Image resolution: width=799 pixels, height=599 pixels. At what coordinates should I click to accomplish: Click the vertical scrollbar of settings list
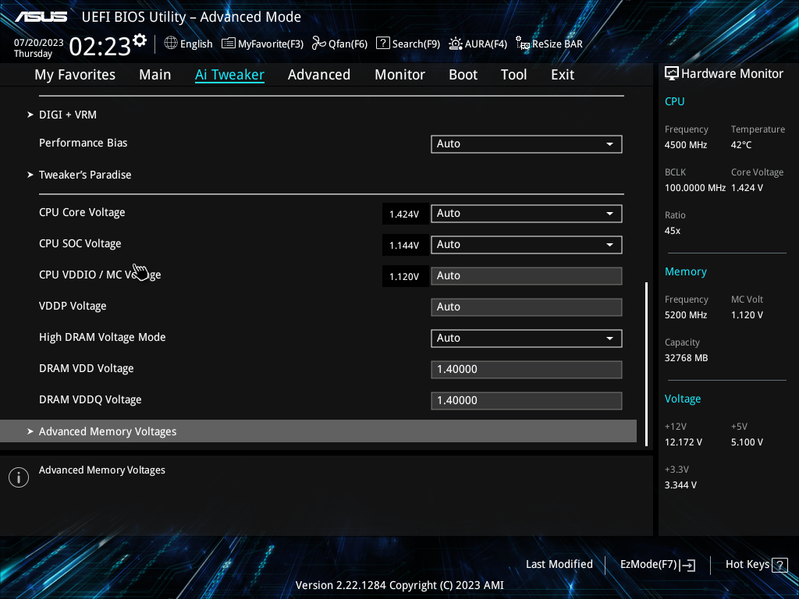click(x=647, y=364)
